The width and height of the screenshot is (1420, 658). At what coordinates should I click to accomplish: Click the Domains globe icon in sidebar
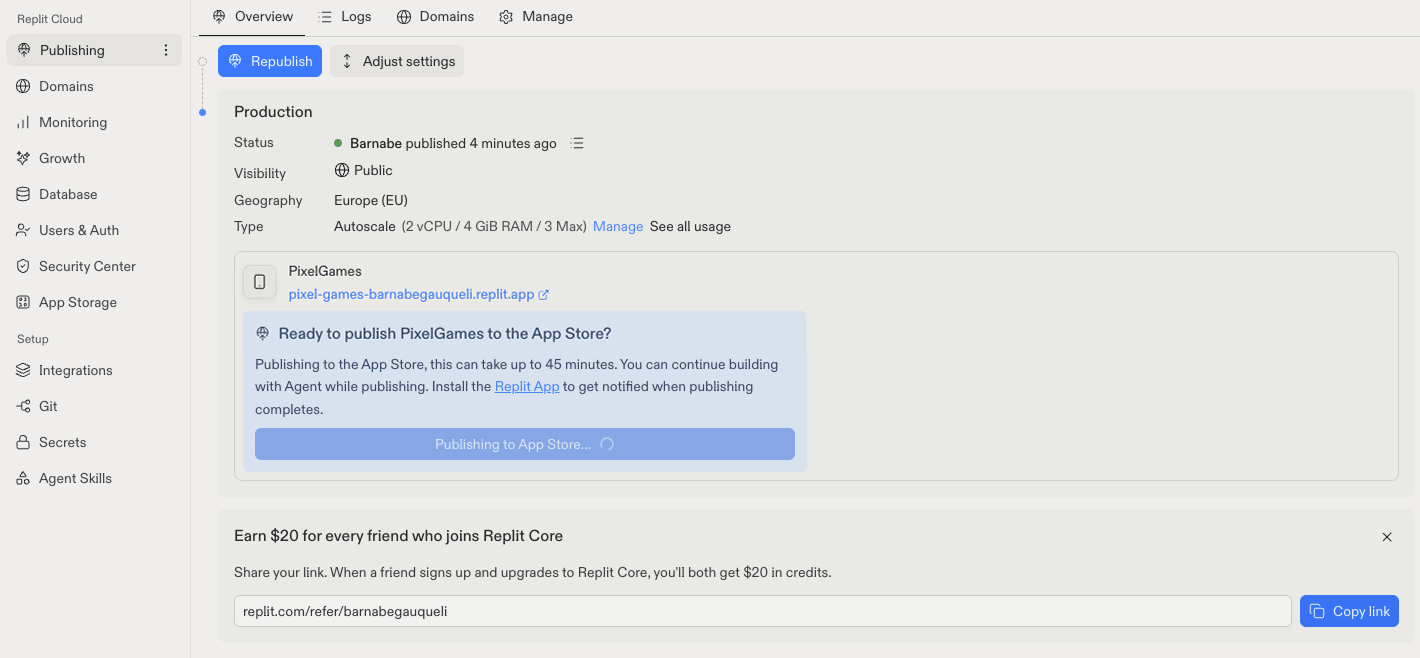coord(23,86)
